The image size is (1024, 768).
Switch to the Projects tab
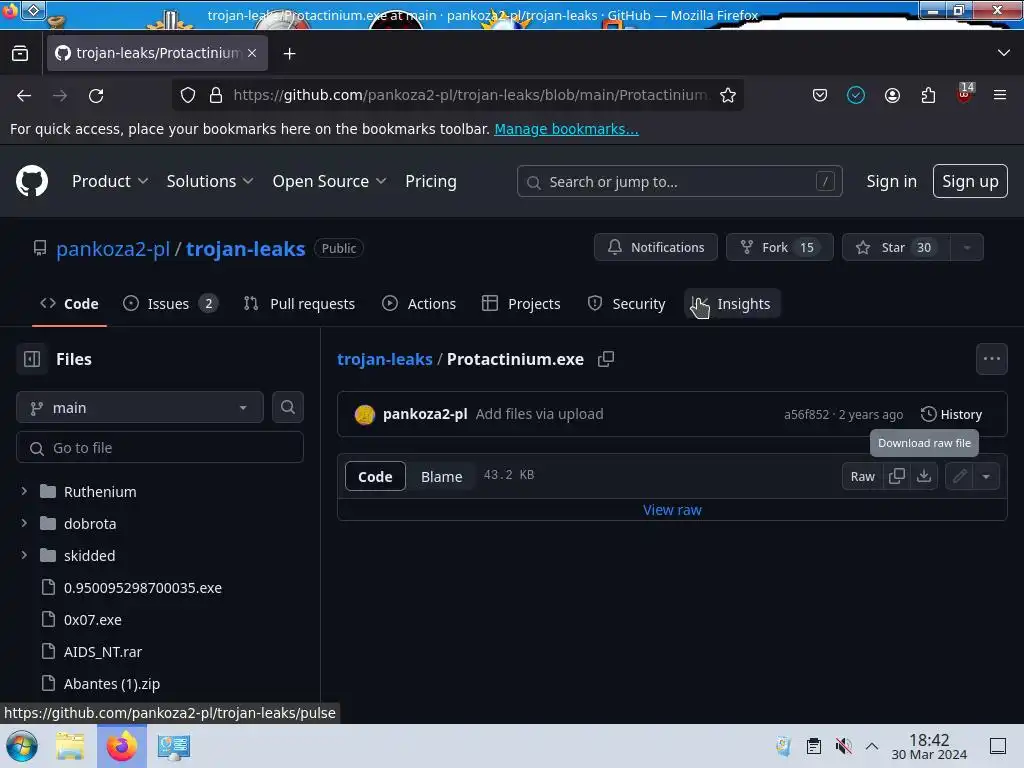coord(521,304)
